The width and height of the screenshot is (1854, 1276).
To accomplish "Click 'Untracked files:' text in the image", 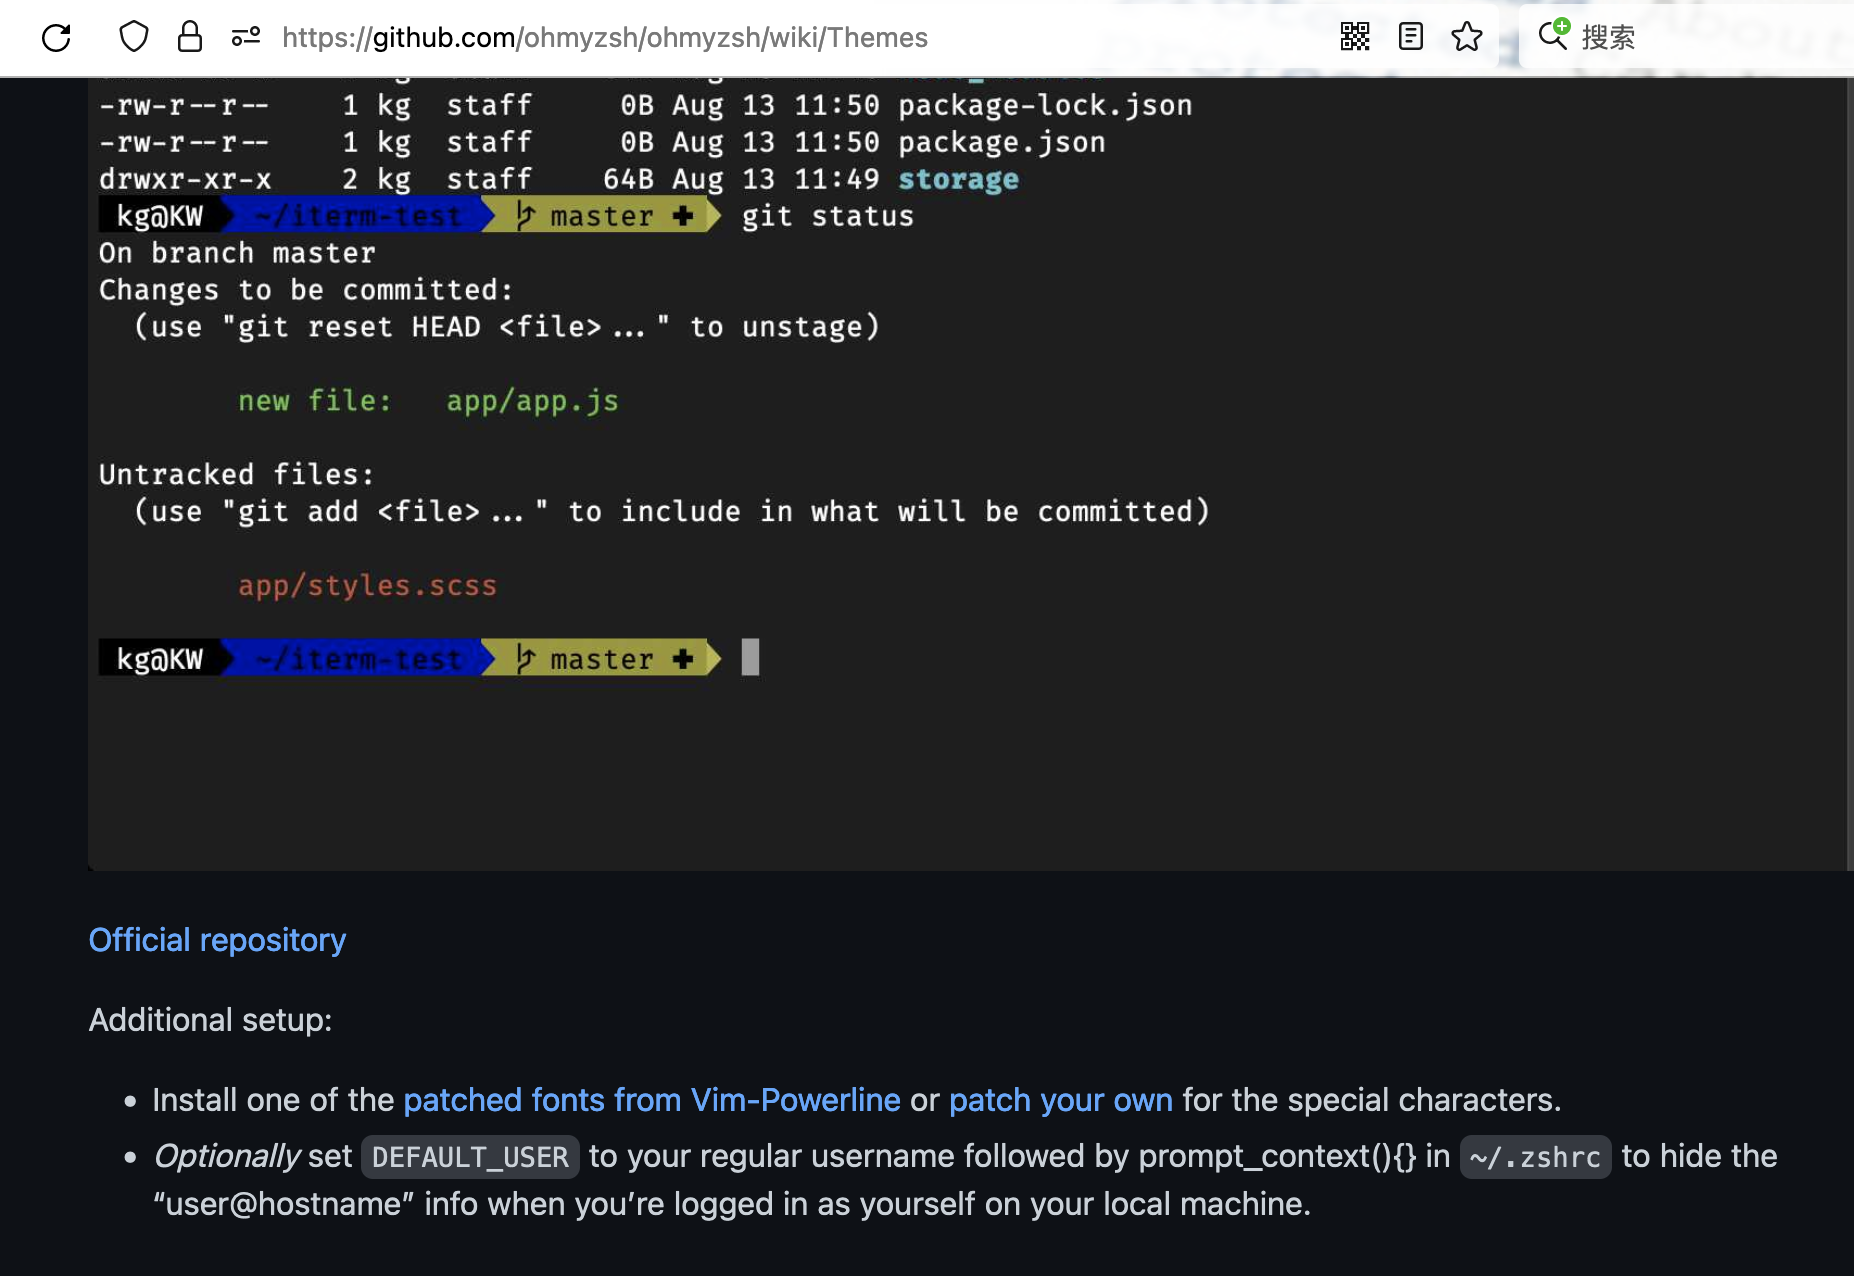I will [x=236, y=475].
